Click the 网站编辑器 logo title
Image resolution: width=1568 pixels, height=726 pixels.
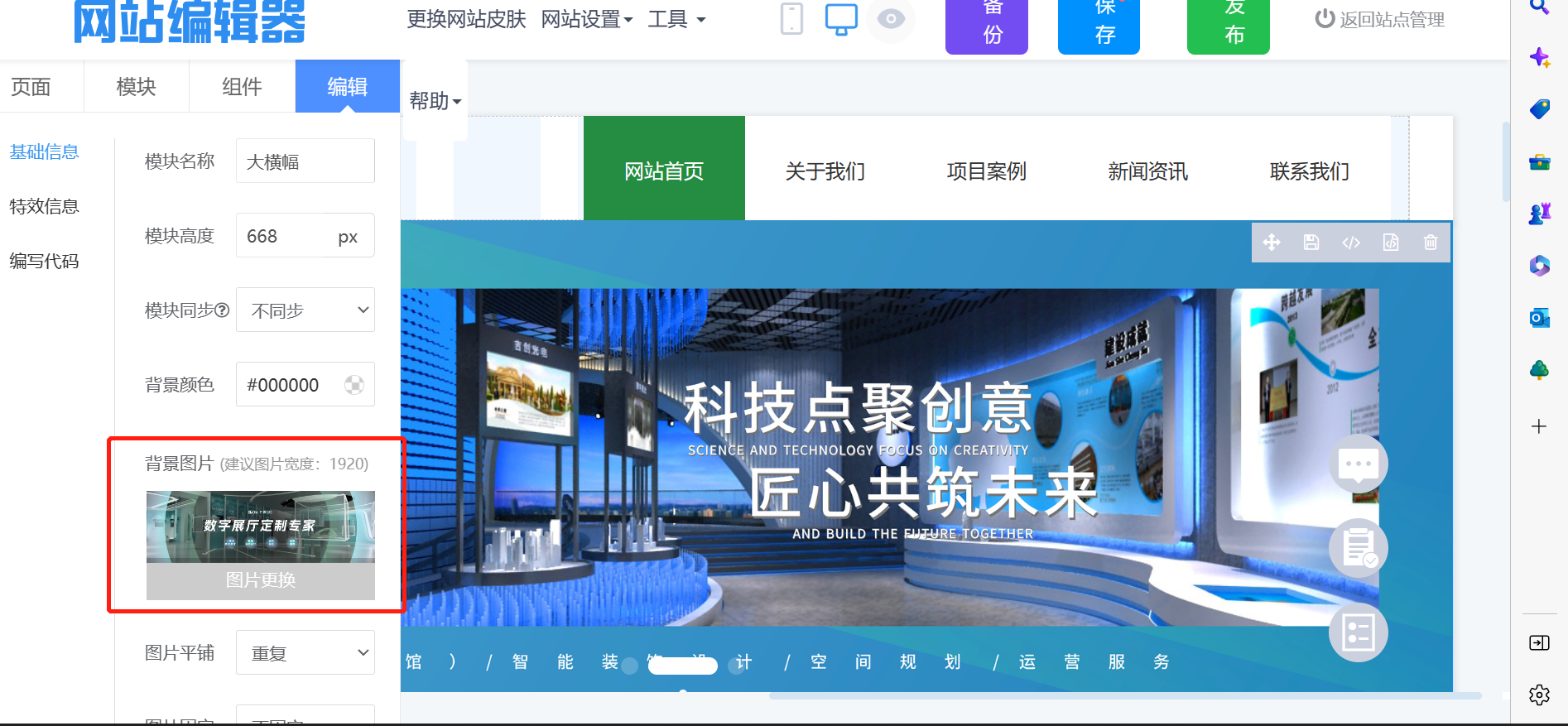tap(189, 22)
